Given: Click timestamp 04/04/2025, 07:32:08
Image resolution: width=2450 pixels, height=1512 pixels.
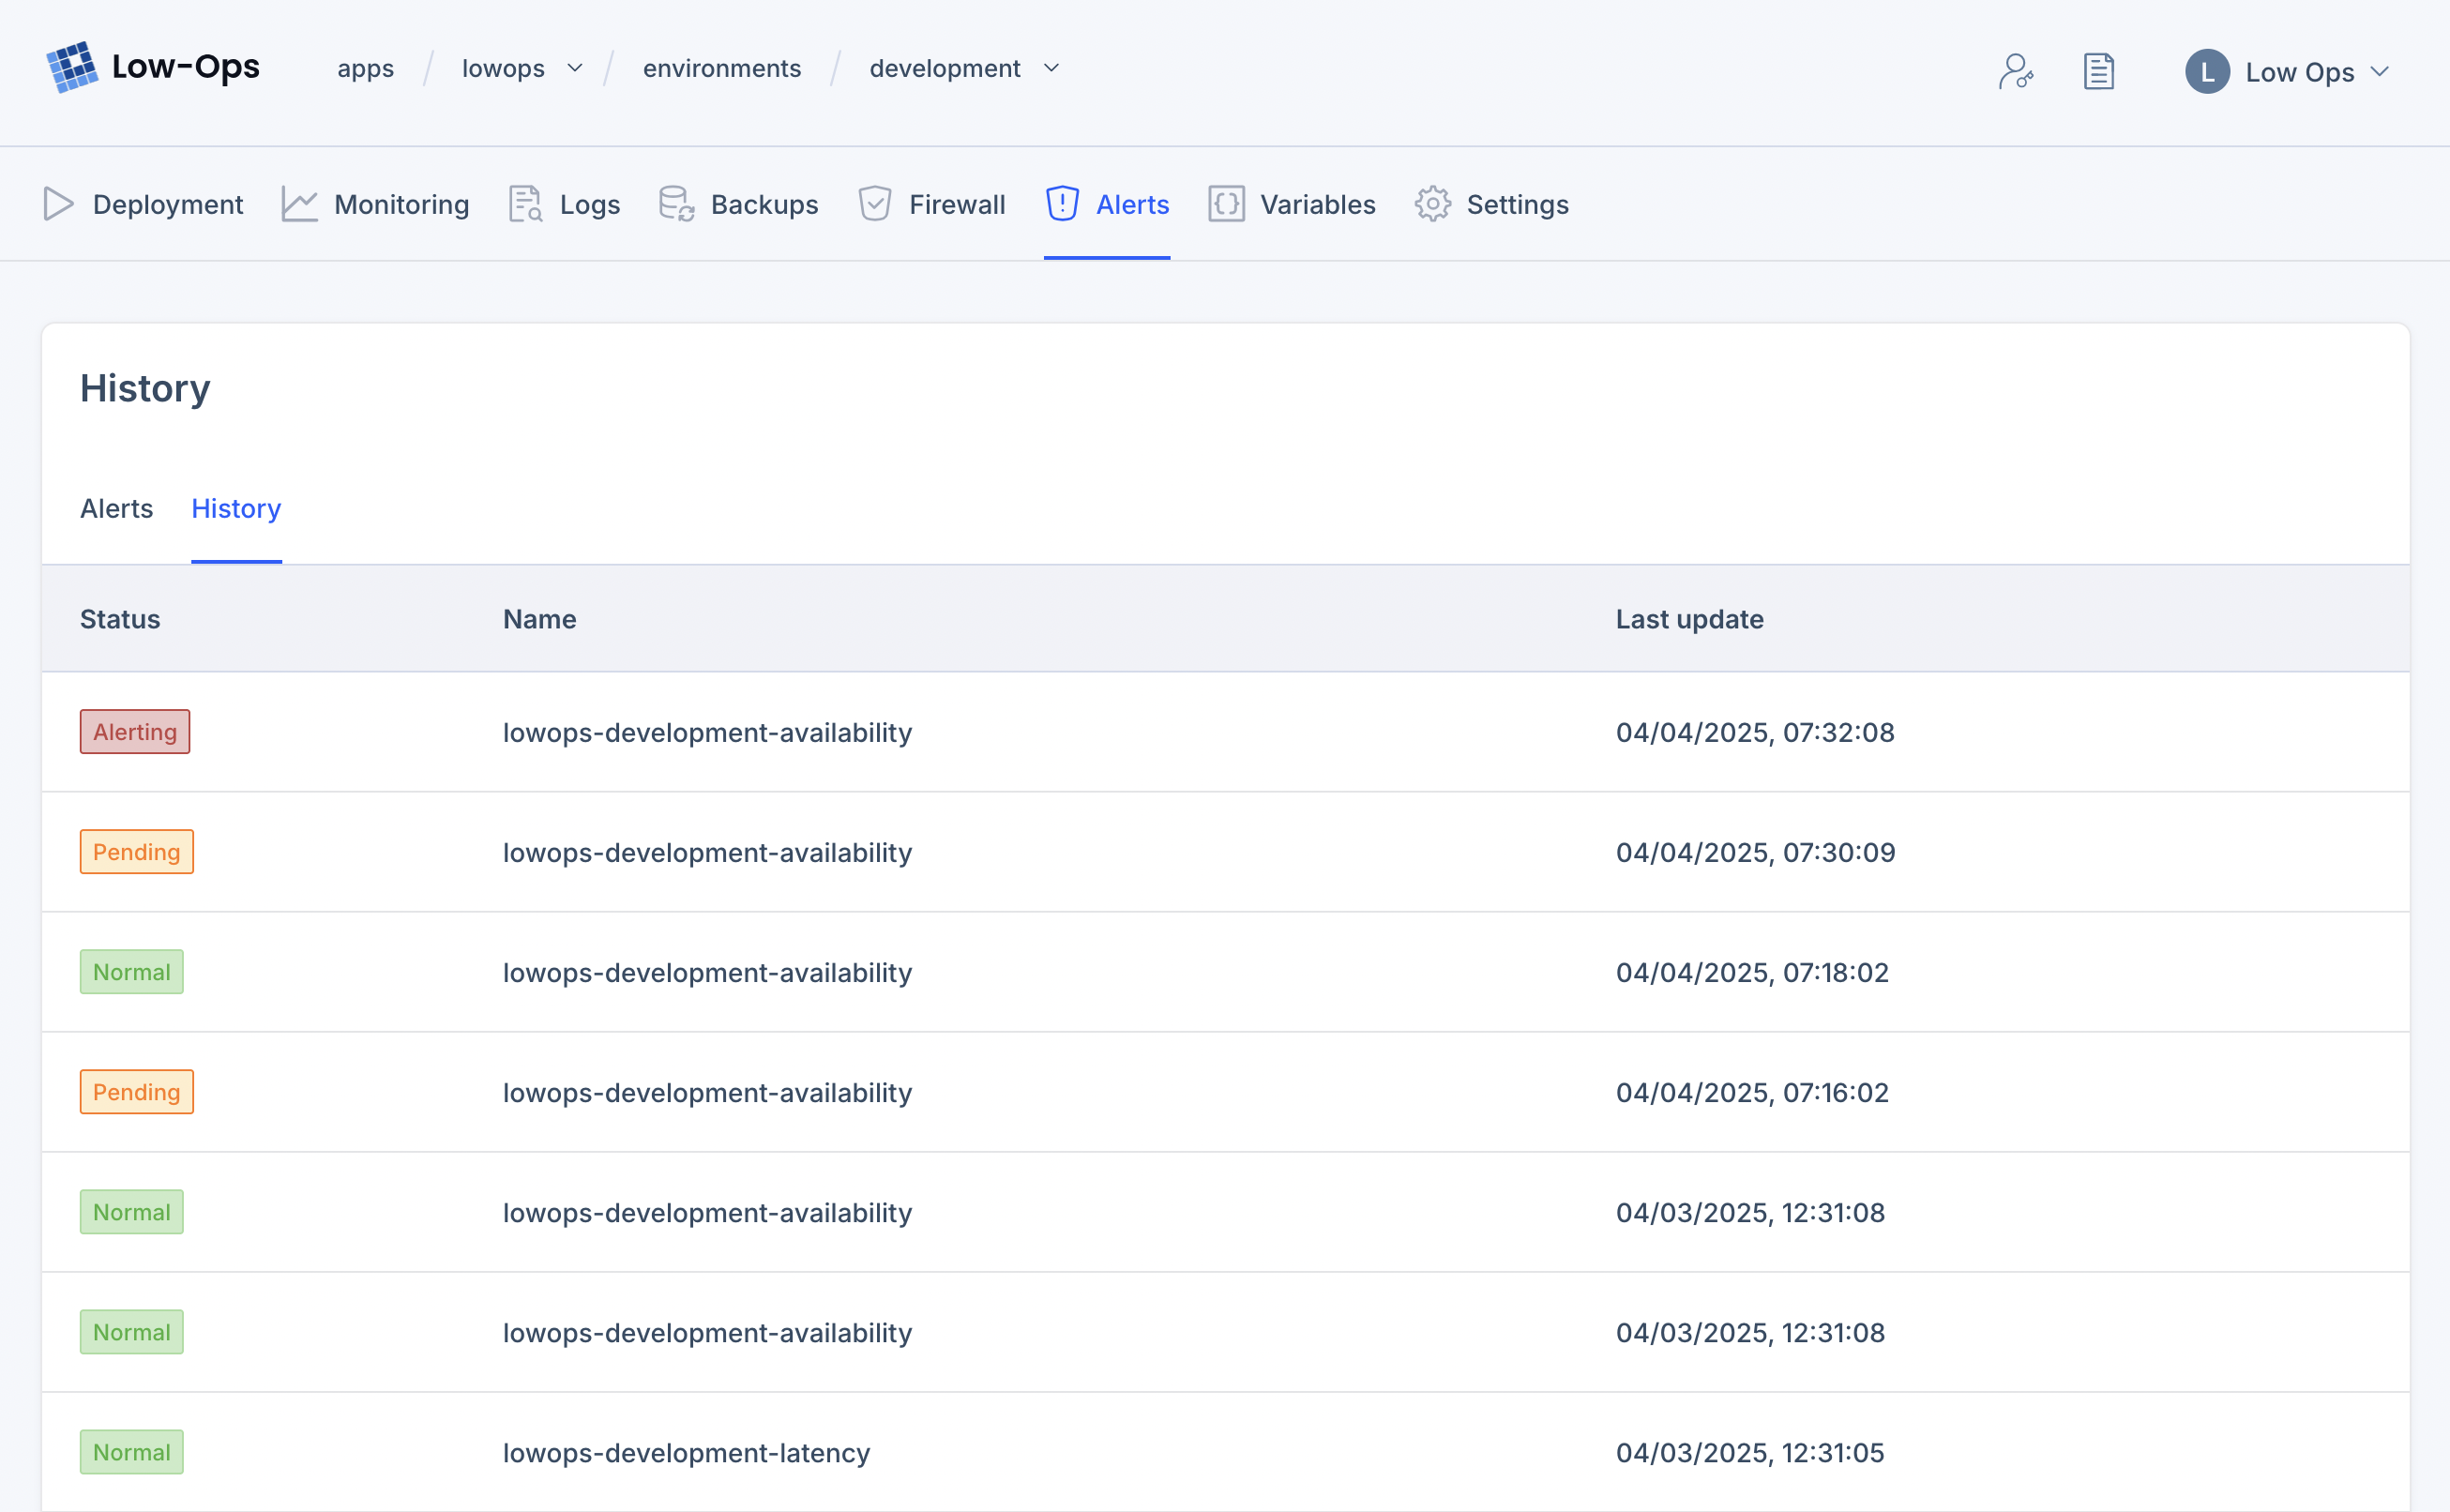Looking at the screenshot, I should (1755, 732).
